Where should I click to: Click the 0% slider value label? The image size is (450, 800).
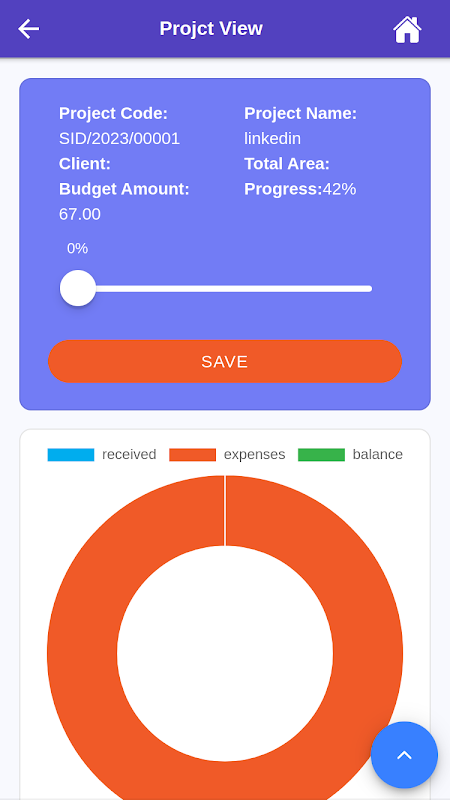78,248
